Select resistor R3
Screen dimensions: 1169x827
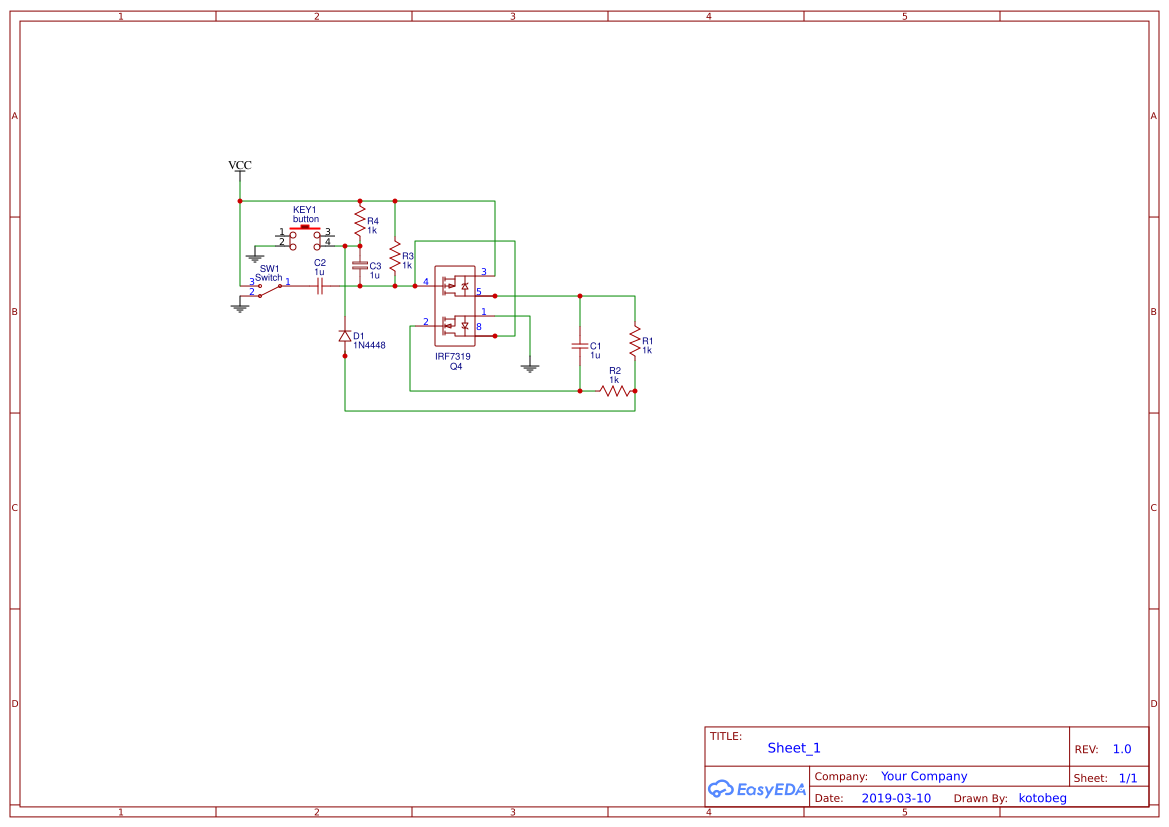coord(394,256)
